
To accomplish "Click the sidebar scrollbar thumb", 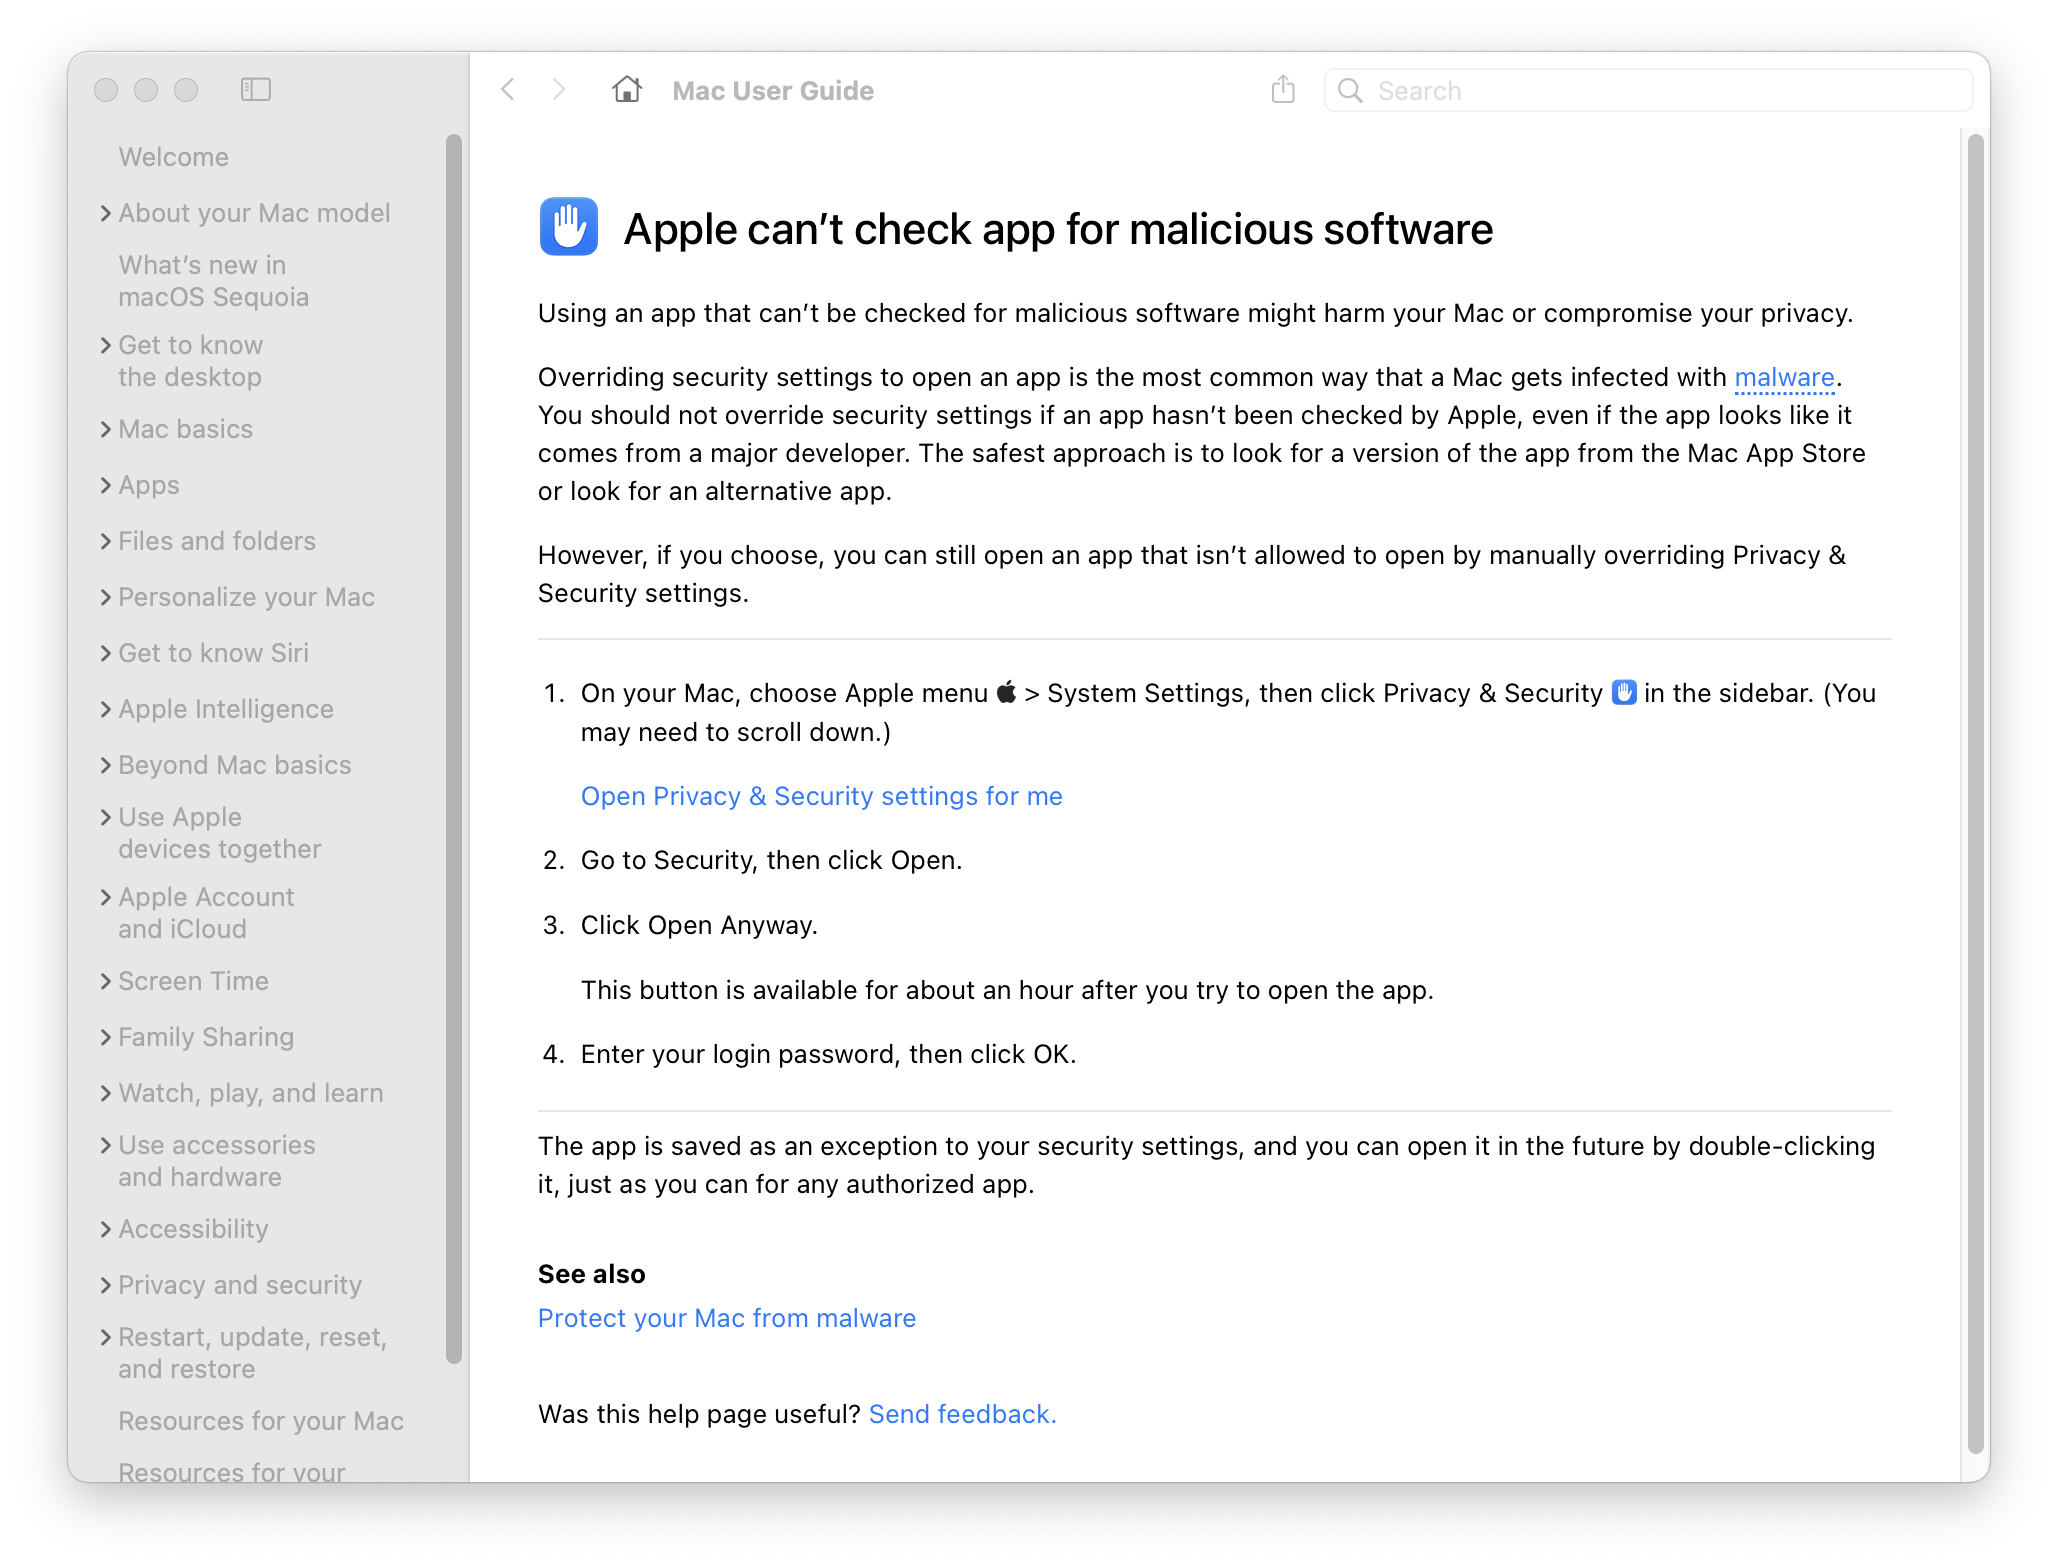I will pos(454,748).
